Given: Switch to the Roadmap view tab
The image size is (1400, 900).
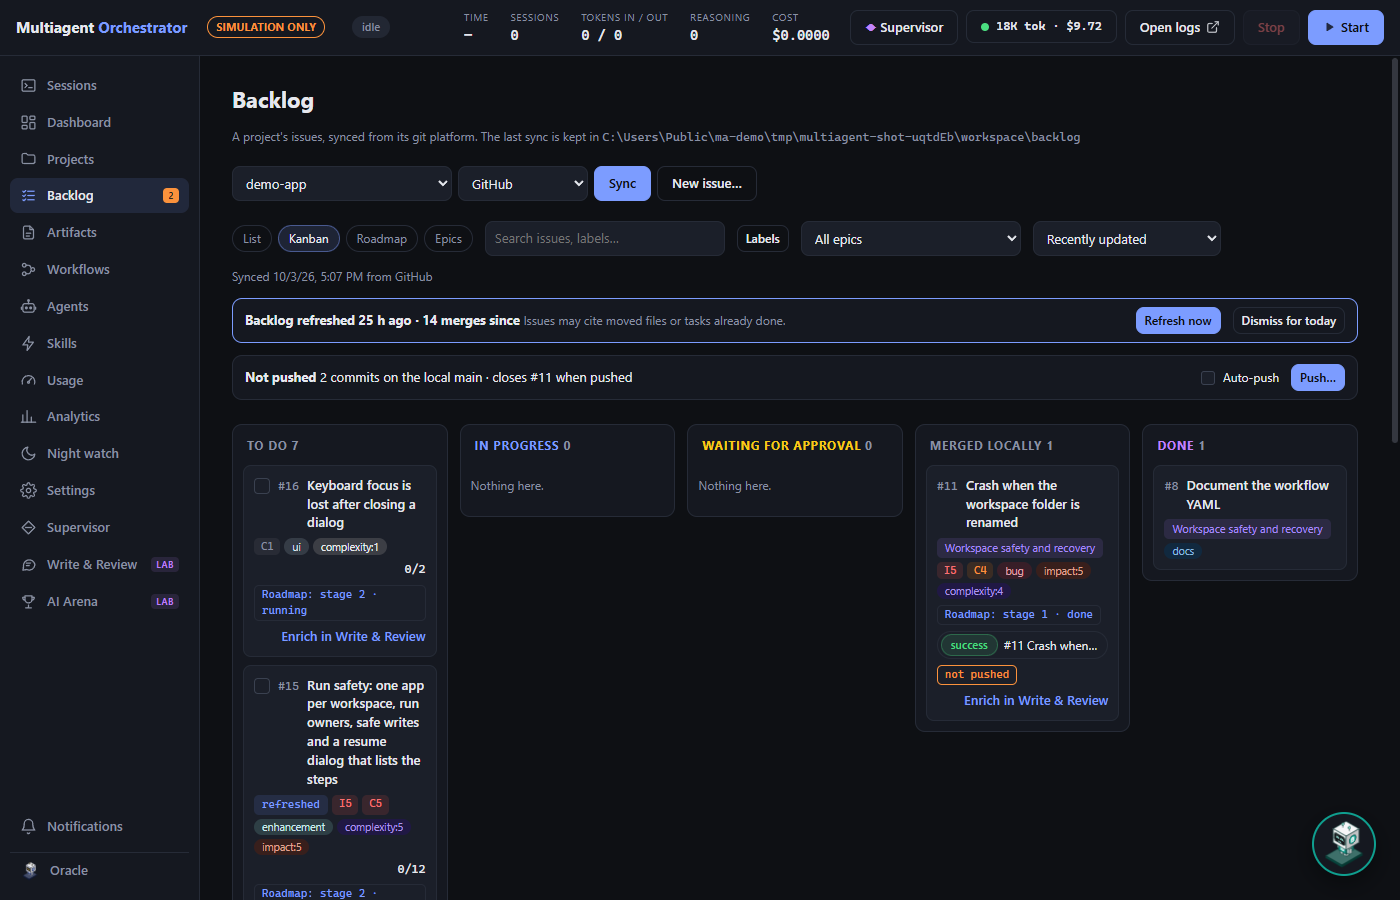Looking at the screenshot, I should coord(382,239).
